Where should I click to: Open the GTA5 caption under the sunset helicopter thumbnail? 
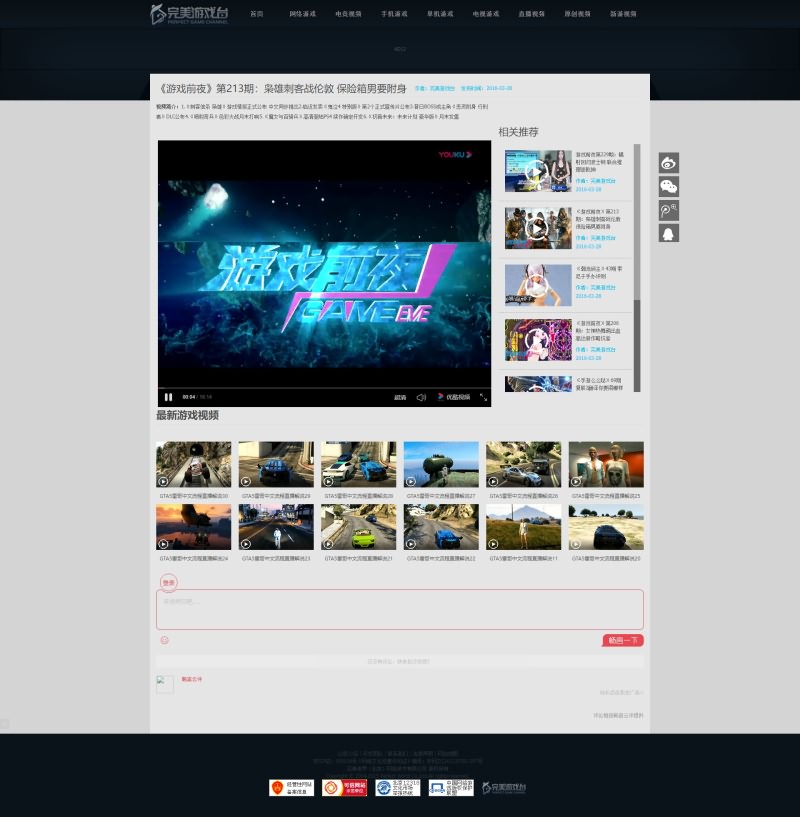tap(193, 559)
